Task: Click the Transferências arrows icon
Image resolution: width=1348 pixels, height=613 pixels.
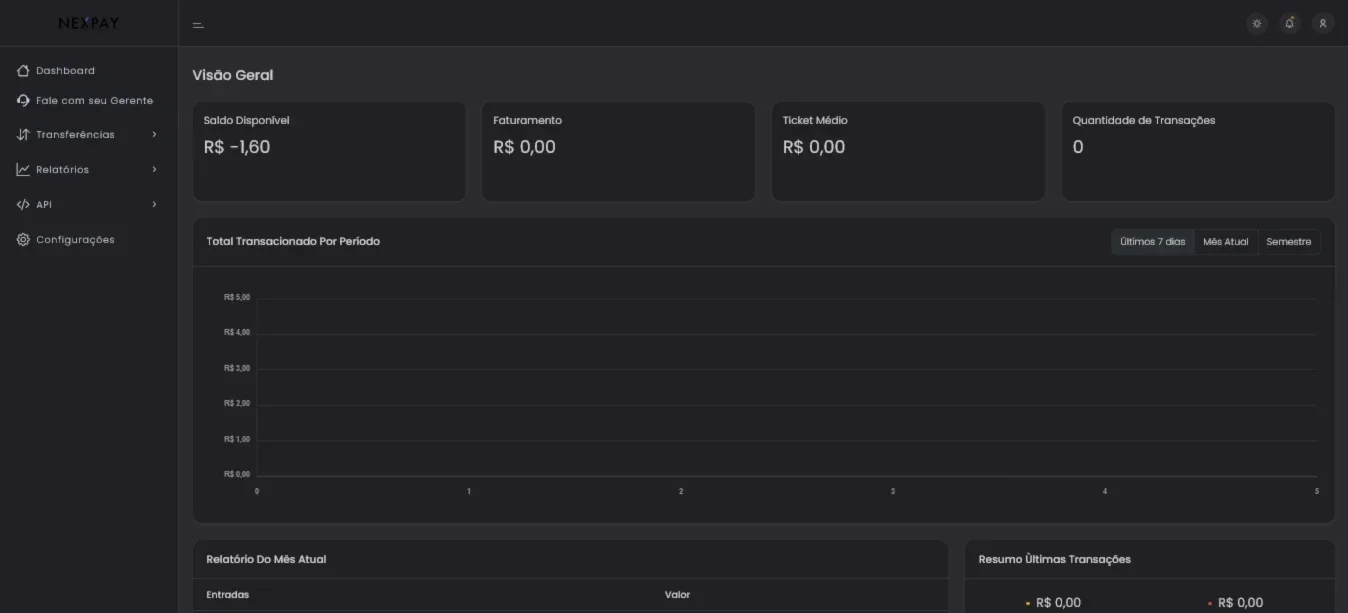Action: tap(23, 135)
